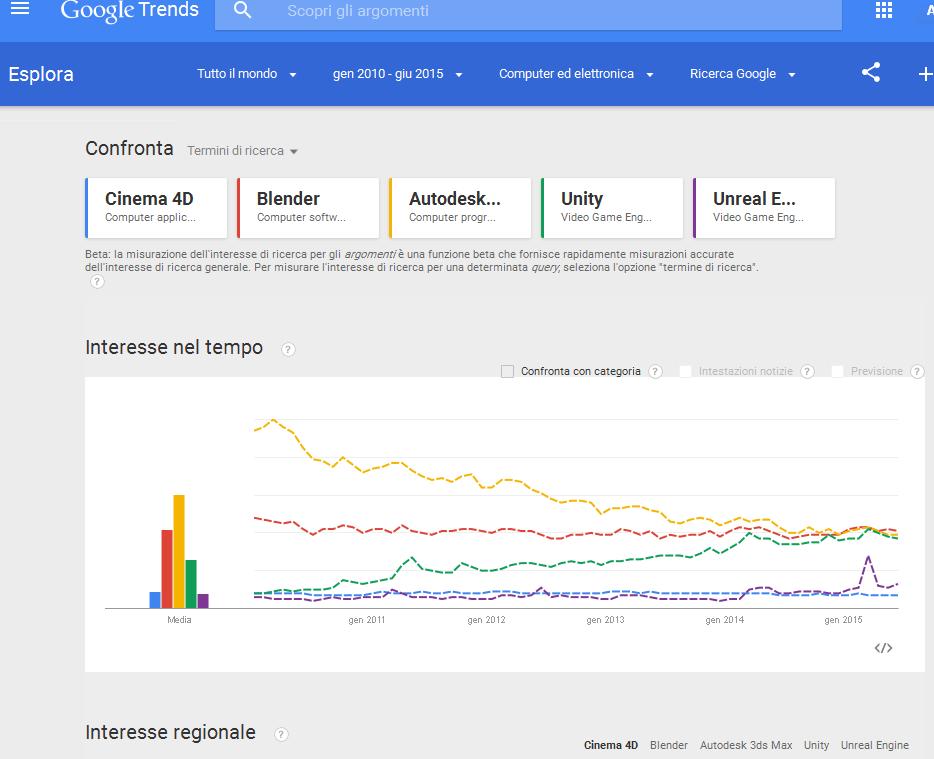Click the search magnifier icon

click(x=241, y=11)
